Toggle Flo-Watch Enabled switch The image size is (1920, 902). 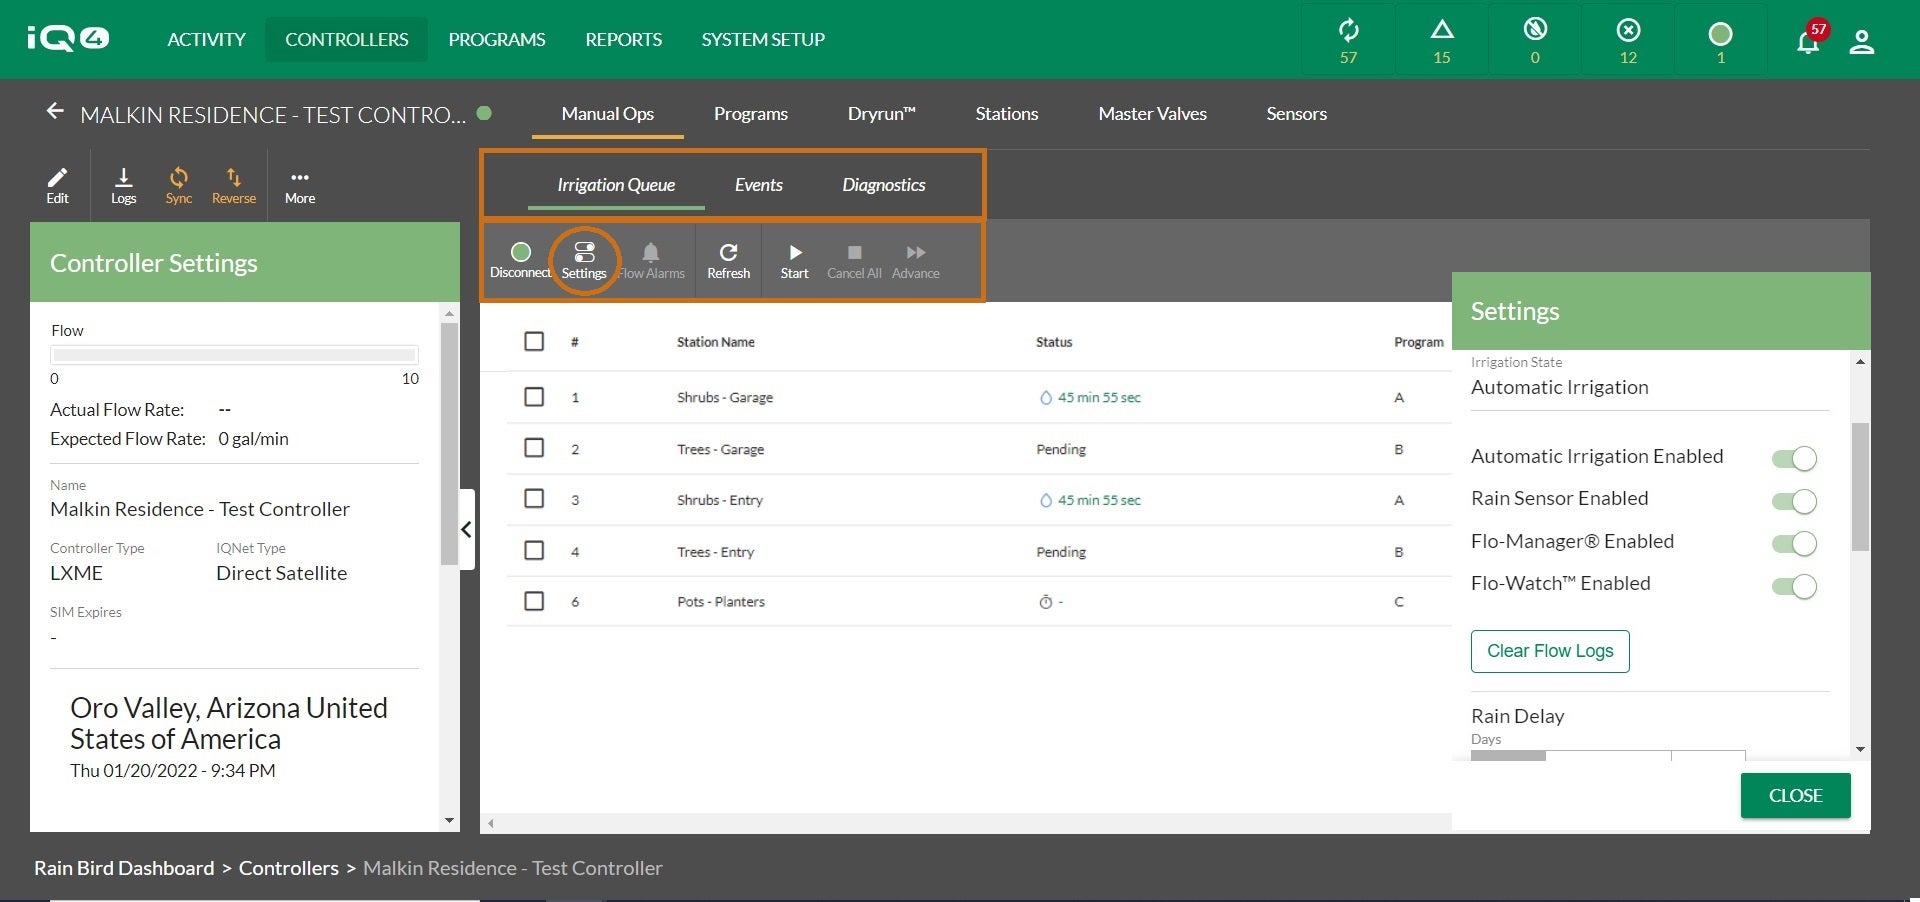(1794, 586)
